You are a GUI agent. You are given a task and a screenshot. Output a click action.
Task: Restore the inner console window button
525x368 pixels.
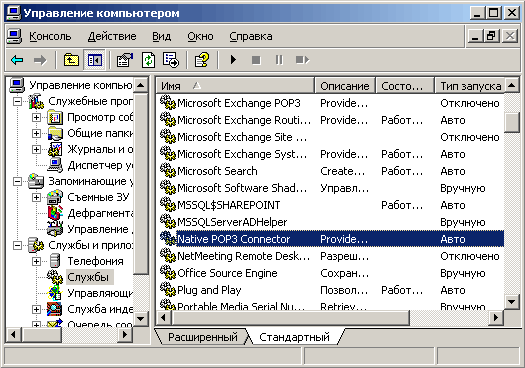(492, 36)
